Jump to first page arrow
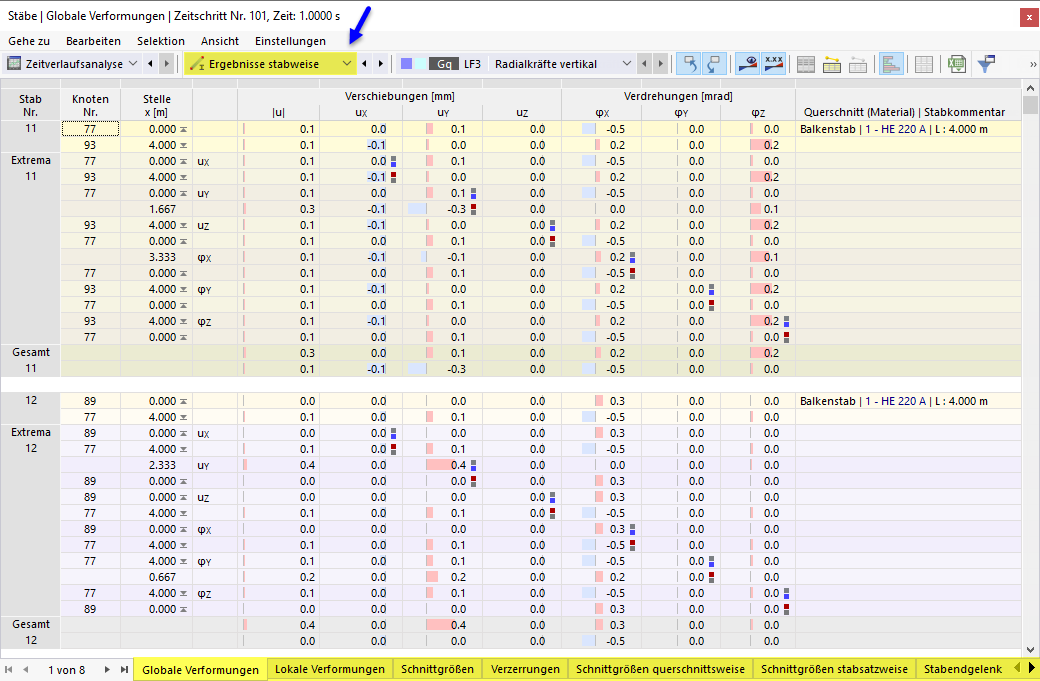 tap(9, 670)
